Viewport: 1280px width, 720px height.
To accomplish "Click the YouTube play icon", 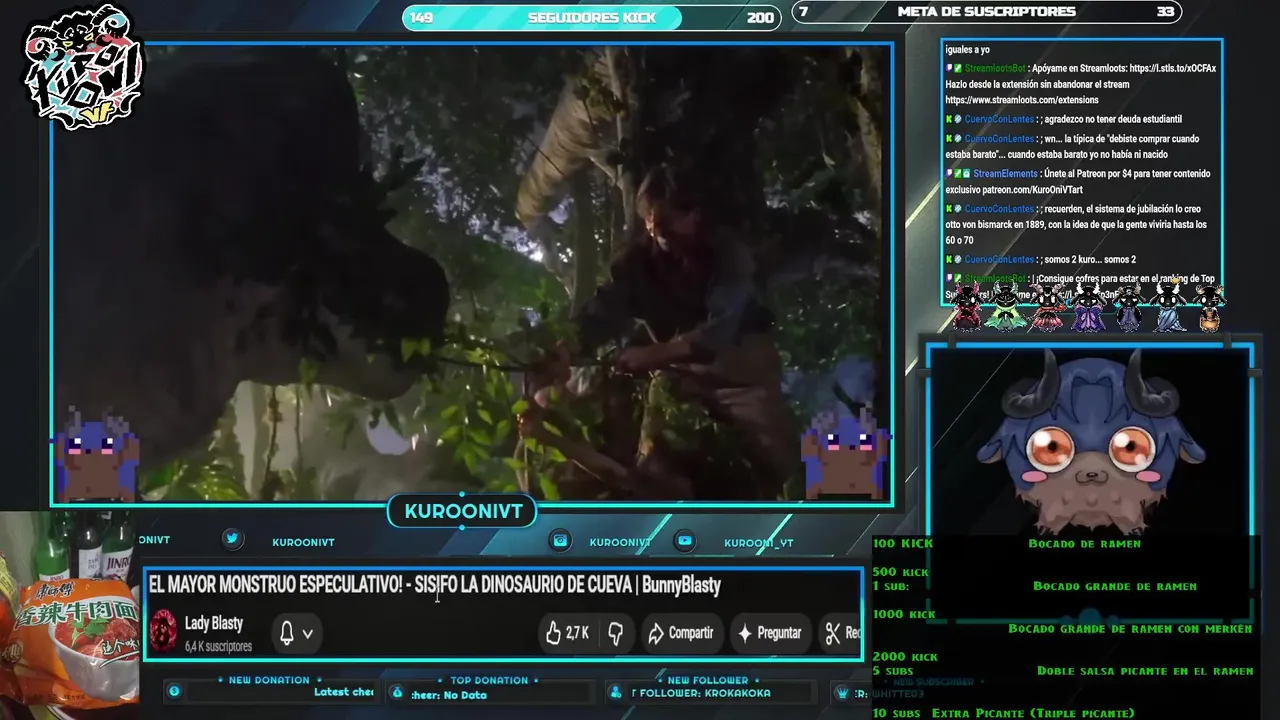I will click(685, 540).
